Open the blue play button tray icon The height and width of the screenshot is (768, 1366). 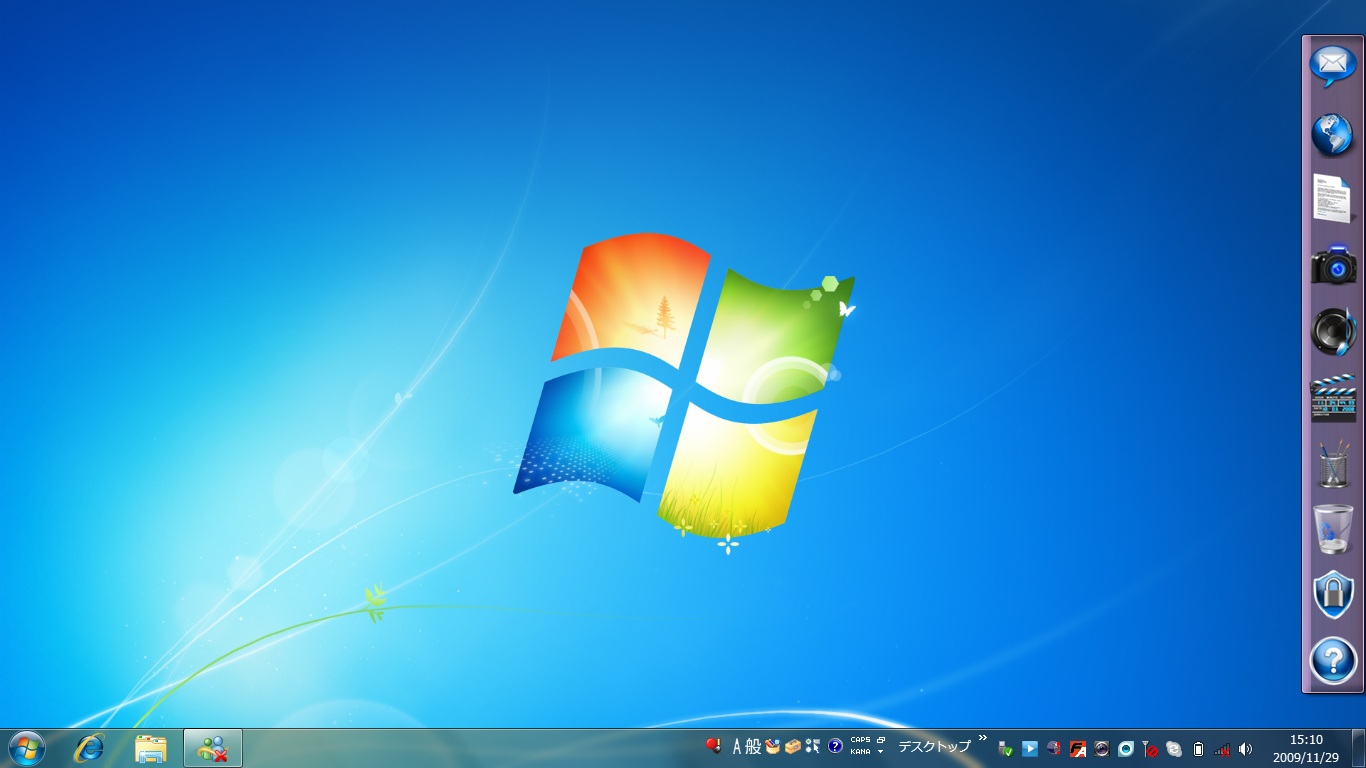[x=1030, y=748]
